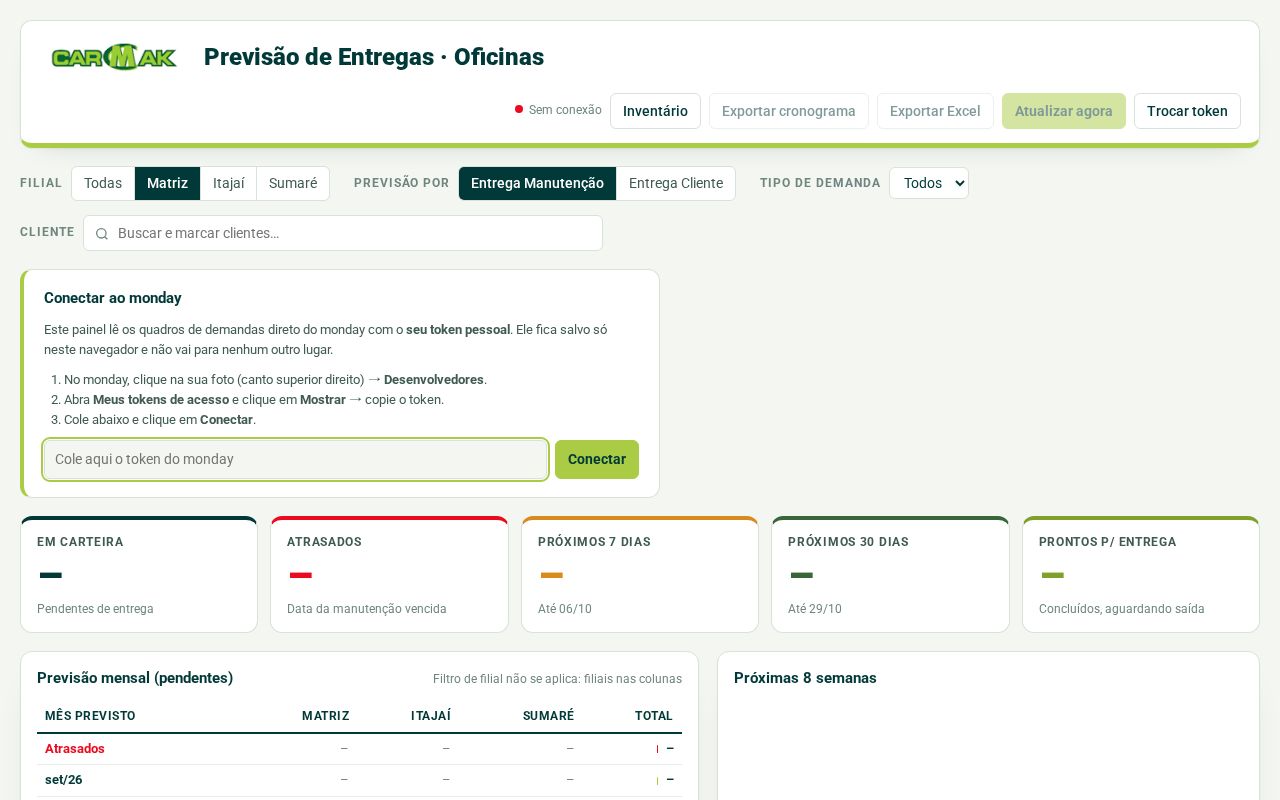The height and width of the screenshot is (800, 1280).
Task: Select the Matriz filial filter
Action: tap(167, 183)
